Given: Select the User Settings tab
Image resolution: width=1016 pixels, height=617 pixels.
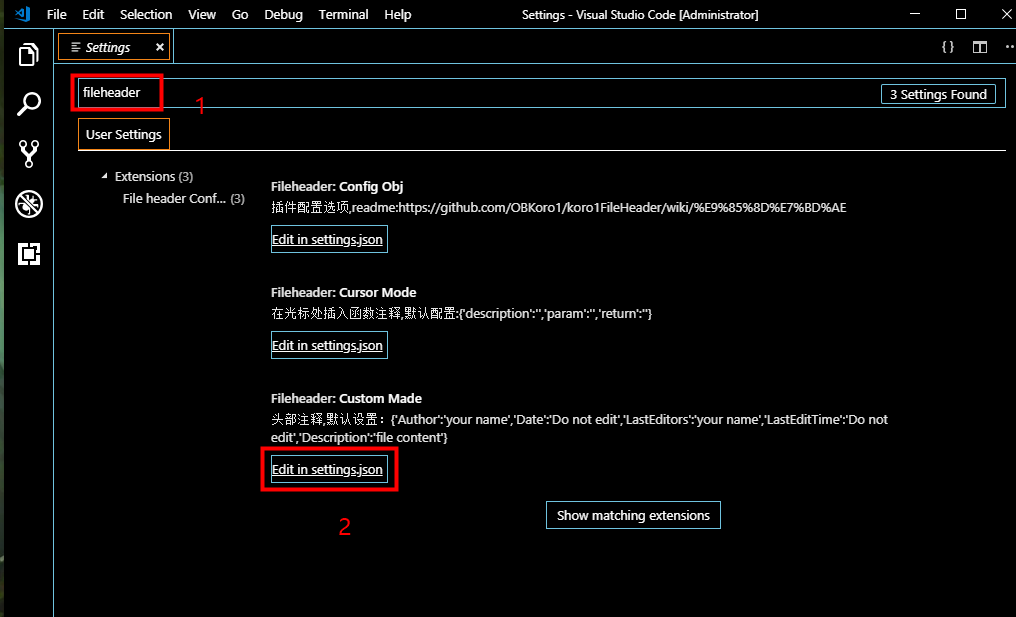Looking at the screenshot, I should [x=124, y=134].
